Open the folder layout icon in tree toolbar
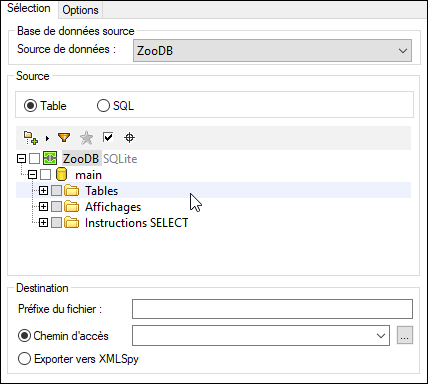The height and width of the screenshot is (384, 428). coord(31,138)
